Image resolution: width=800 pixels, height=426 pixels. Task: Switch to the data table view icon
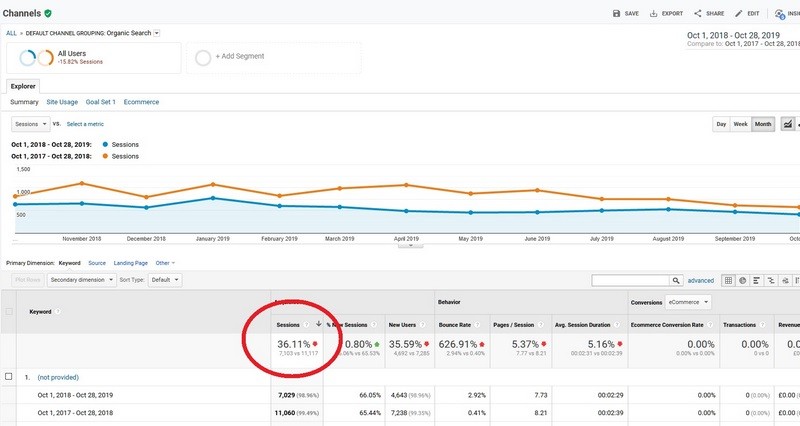pyautogui.click(x=729, y=281)
